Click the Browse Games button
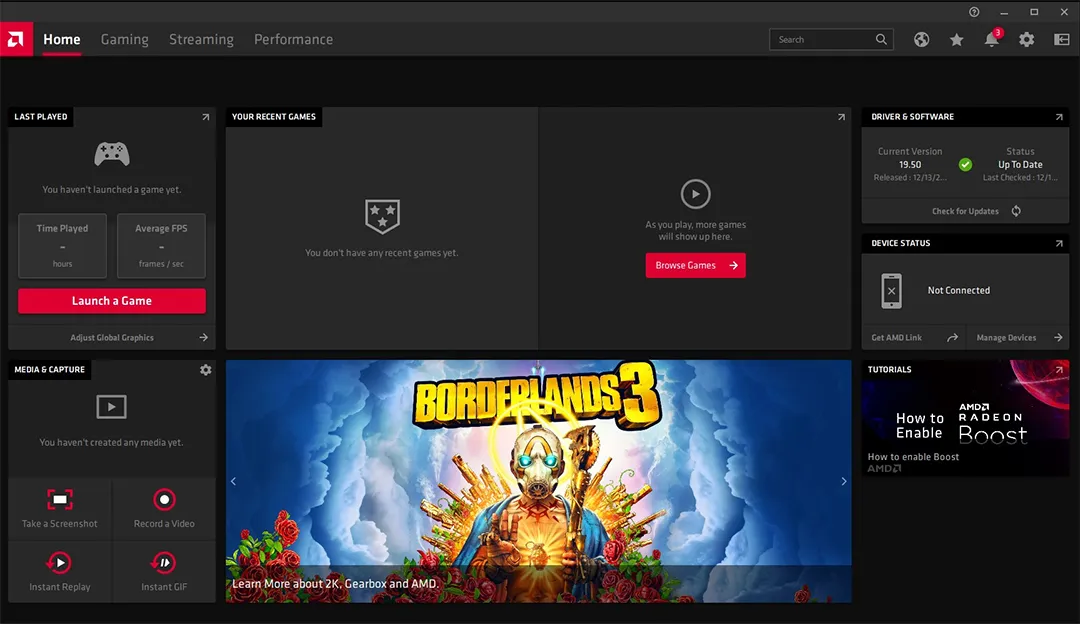1080x624 pixels. pyautogui.click(x=695, y=265)
